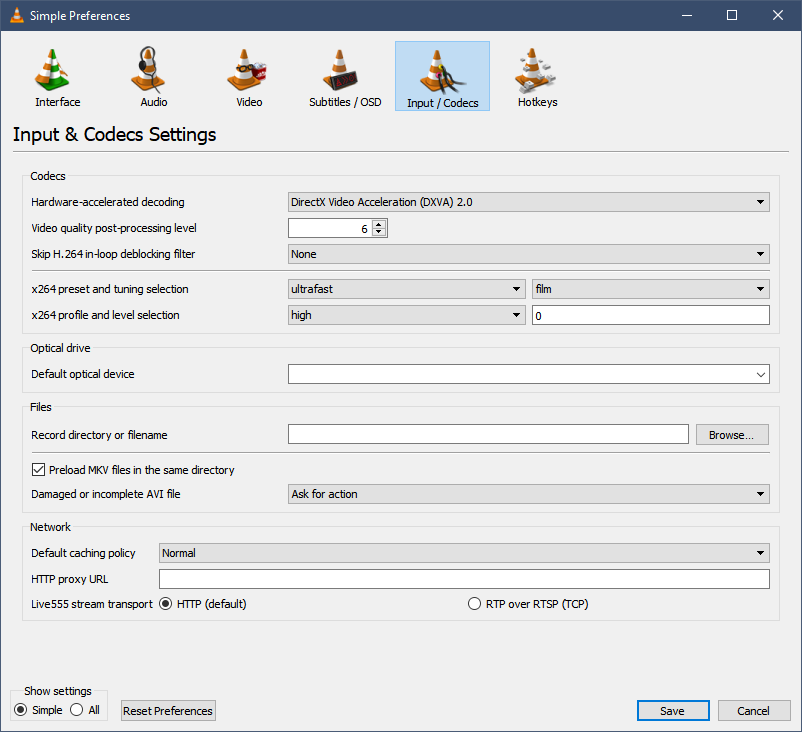
Task: Click the Record directory or filename field
Action: pos(488,434)
